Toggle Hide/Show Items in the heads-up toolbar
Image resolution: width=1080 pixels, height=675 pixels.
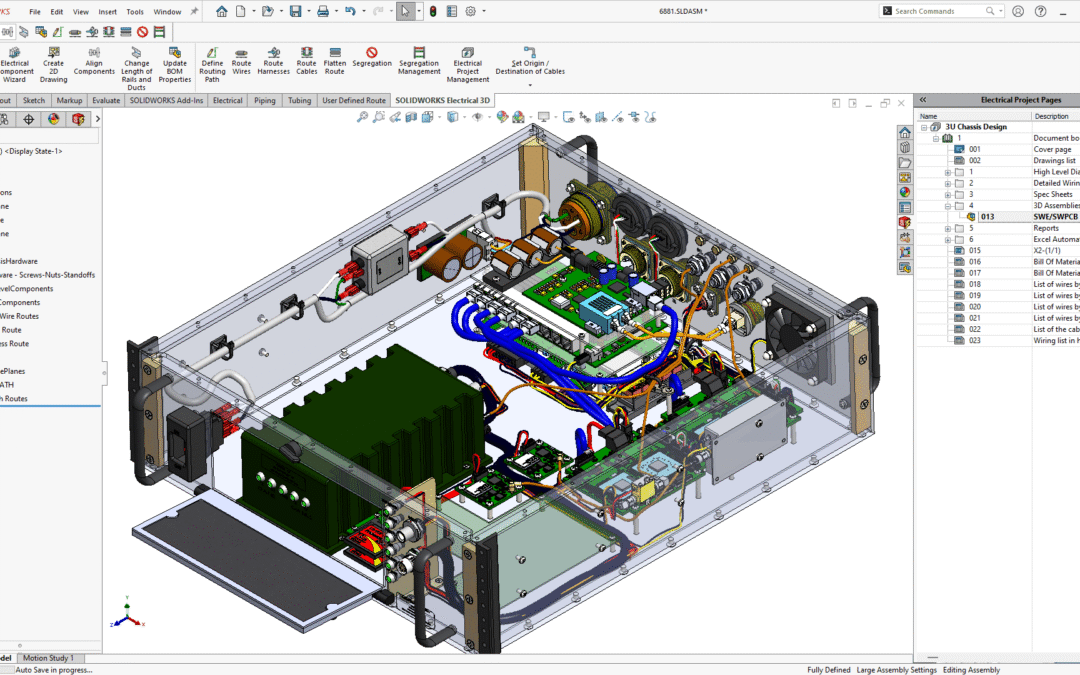[x=477, y=118]
